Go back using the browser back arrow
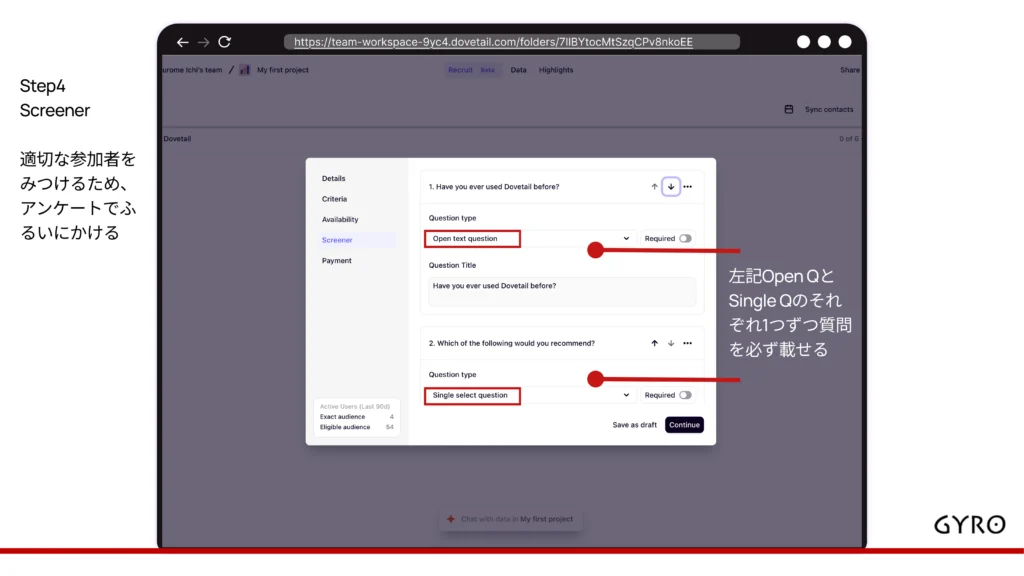 [x=182, y=42]
